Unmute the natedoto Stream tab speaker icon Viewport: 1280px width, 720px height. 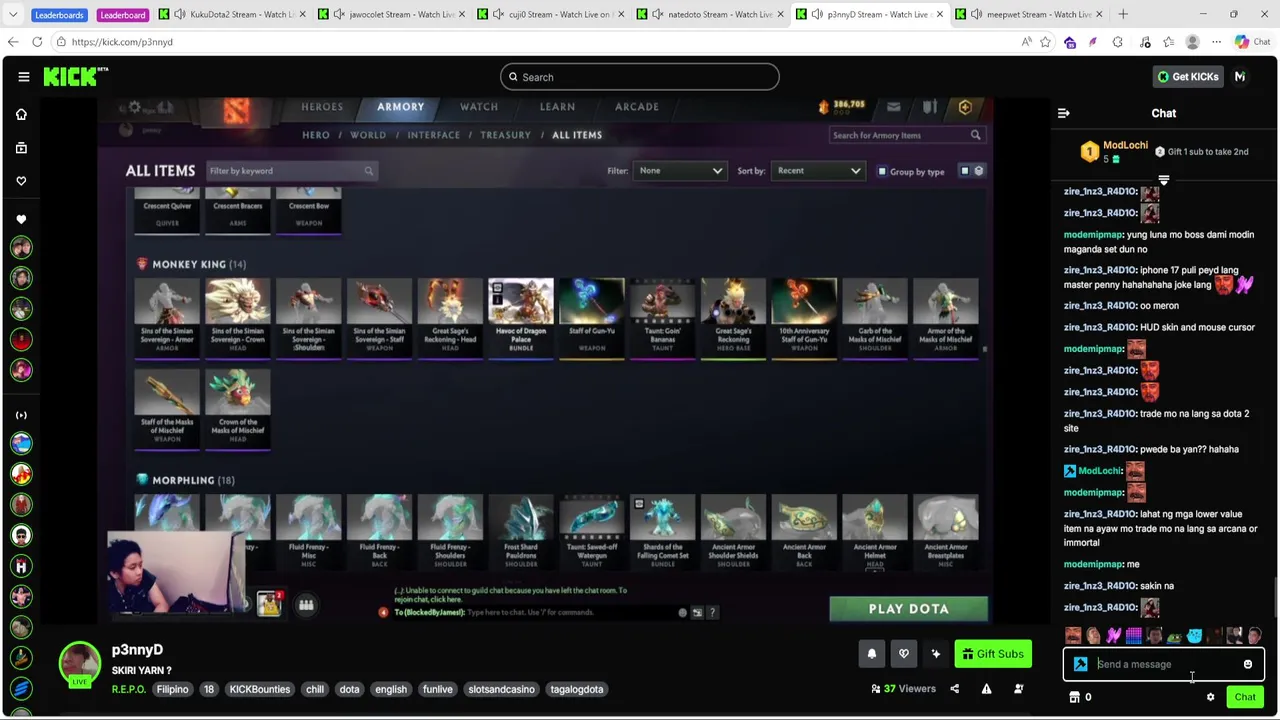point(658,14)
